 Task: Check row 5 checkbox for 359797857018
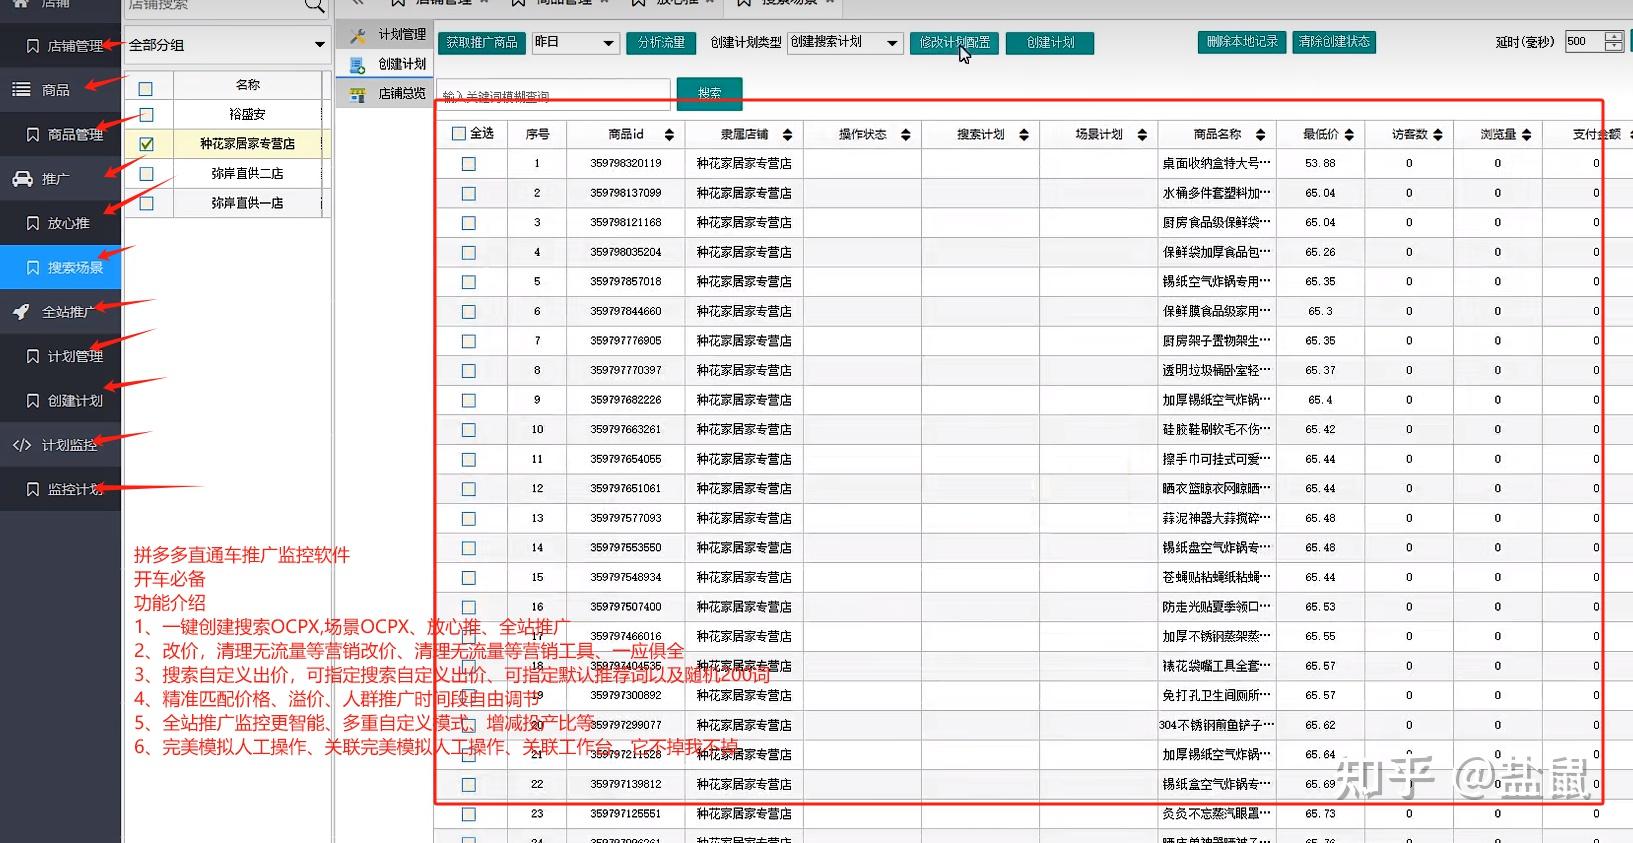pos(468,282)
